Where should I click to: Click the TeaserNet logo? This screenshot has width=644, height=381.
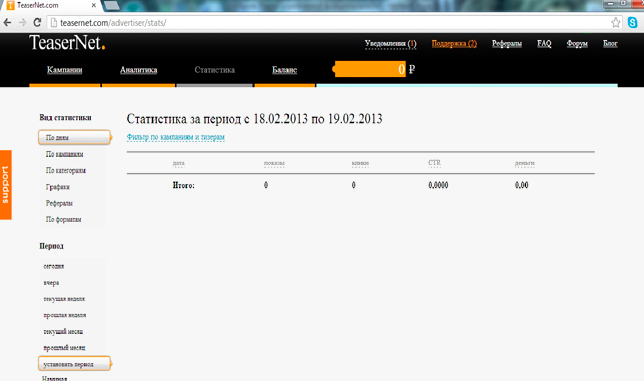point(67,43)
